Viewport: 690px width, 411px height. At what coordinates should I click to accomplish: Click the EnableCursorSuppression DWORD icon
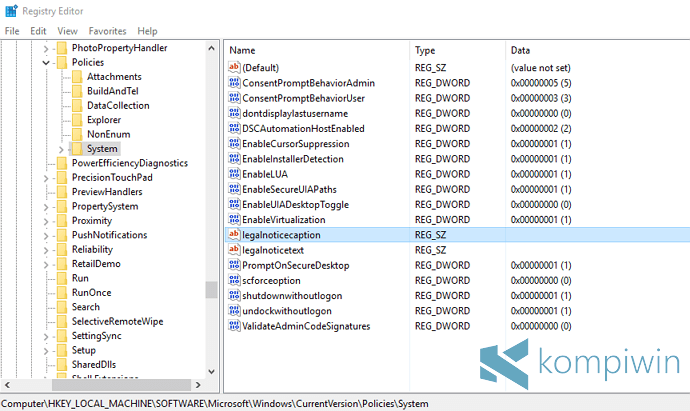pyautogui.click(x=234, y=143)
